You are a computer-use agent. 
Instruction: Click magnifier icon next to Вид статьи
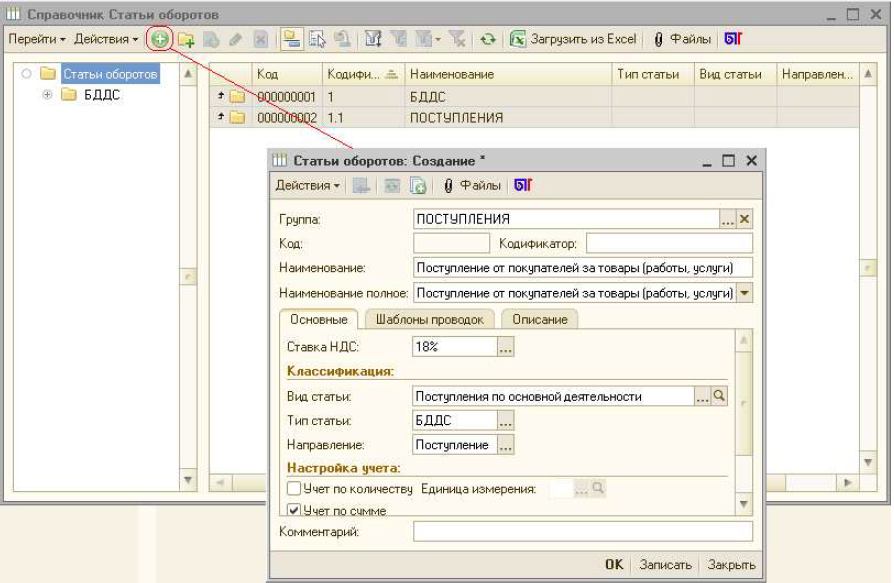coord(719,396)
